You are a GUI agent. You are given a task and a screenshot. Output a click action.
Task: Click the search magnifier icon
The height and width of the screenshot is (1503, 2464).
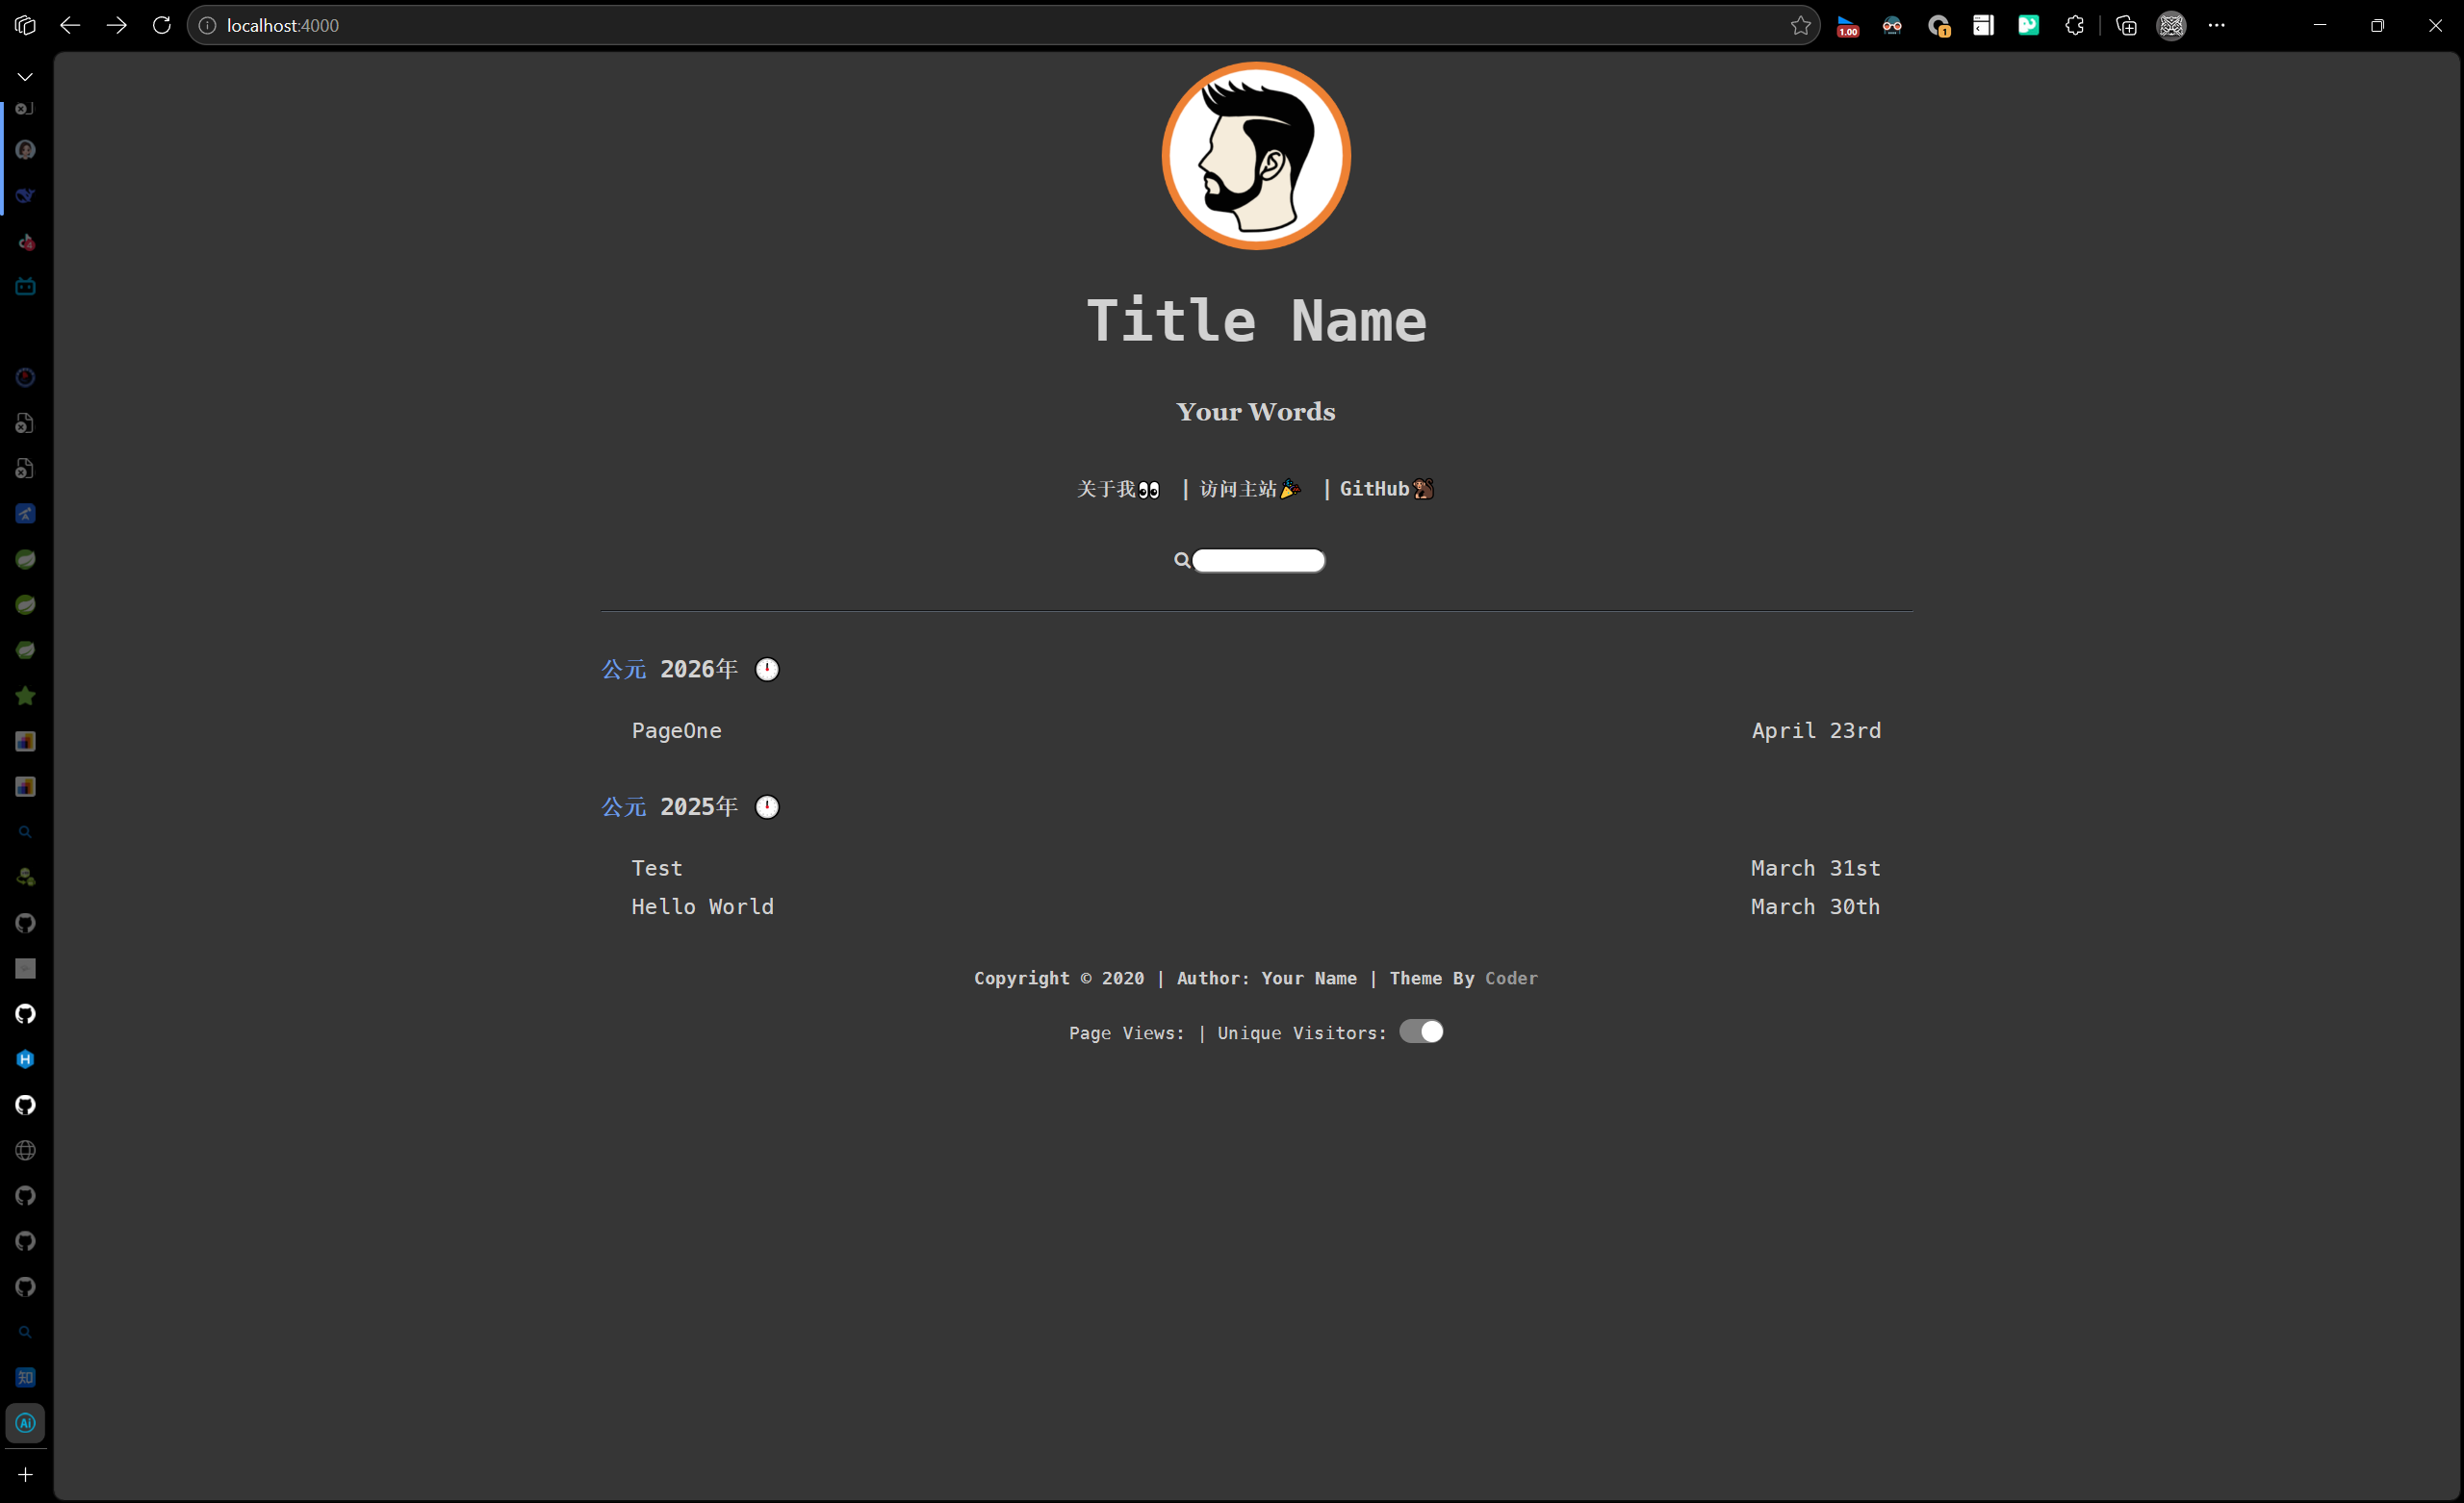[x=1182, y=560]
